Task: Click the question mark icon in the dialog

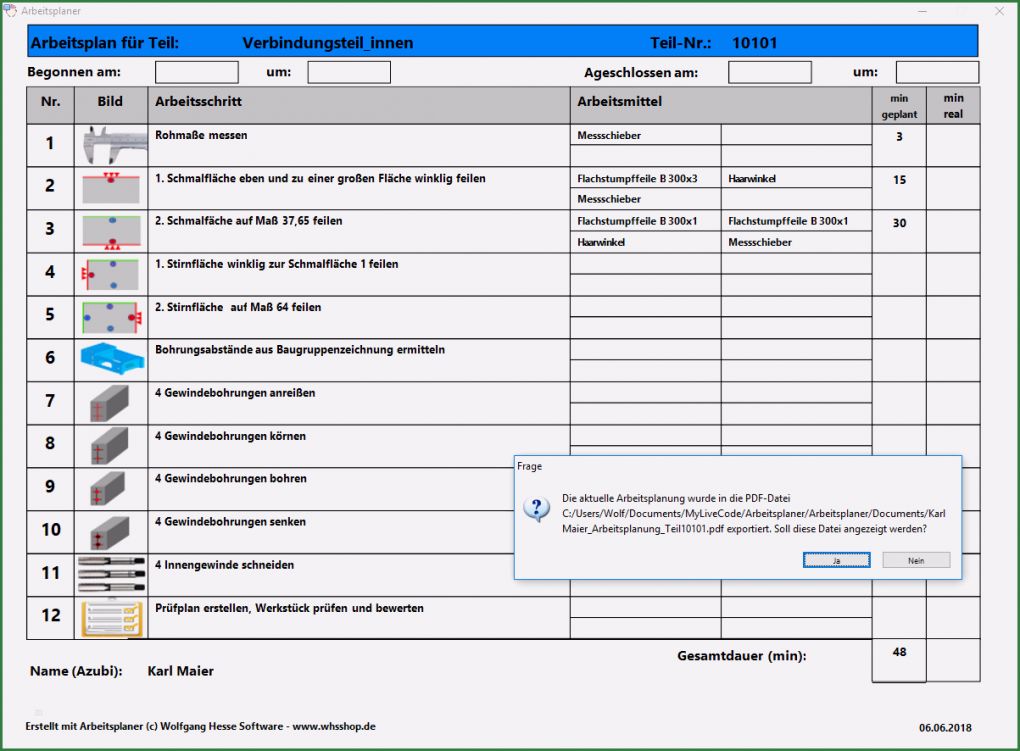Action: 537,509
